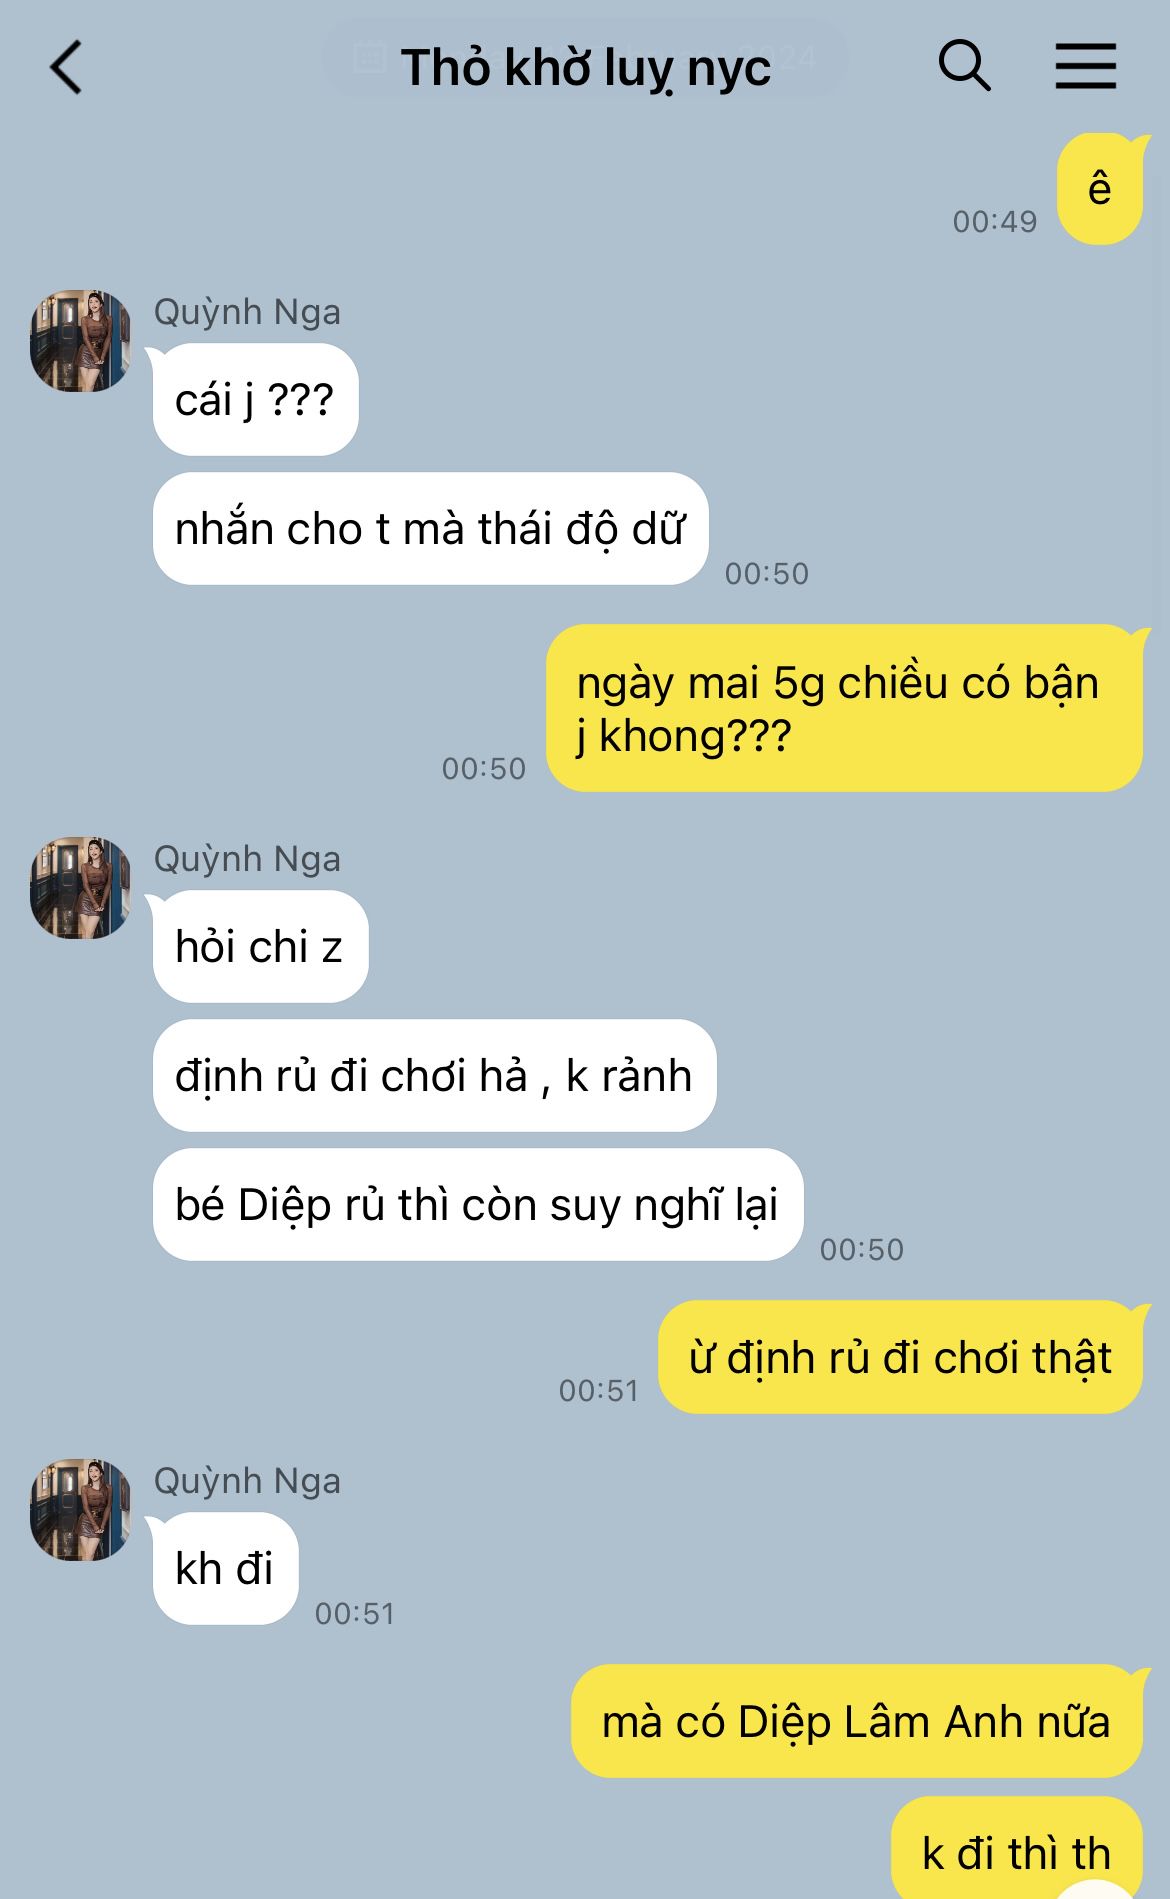This screenshot has height=1899, width=1170.
Task: Tap the 'kh đi' message bubble
Action: pos(225,1568)
